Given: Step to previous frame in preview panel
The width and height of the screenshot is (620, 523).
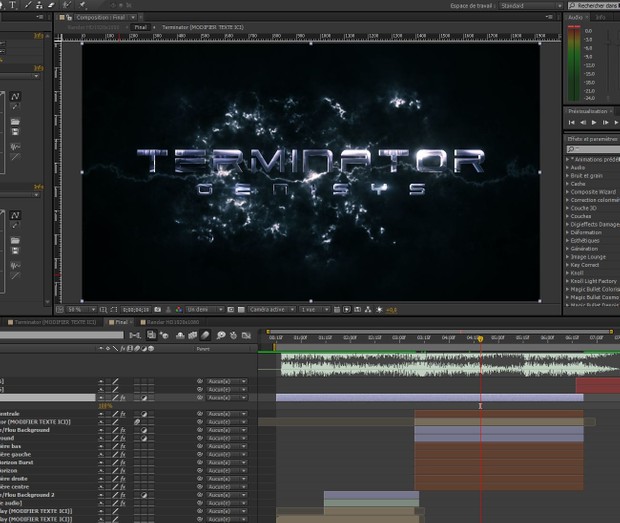Looking at the screenshot, I should click(x=583, y=123).
